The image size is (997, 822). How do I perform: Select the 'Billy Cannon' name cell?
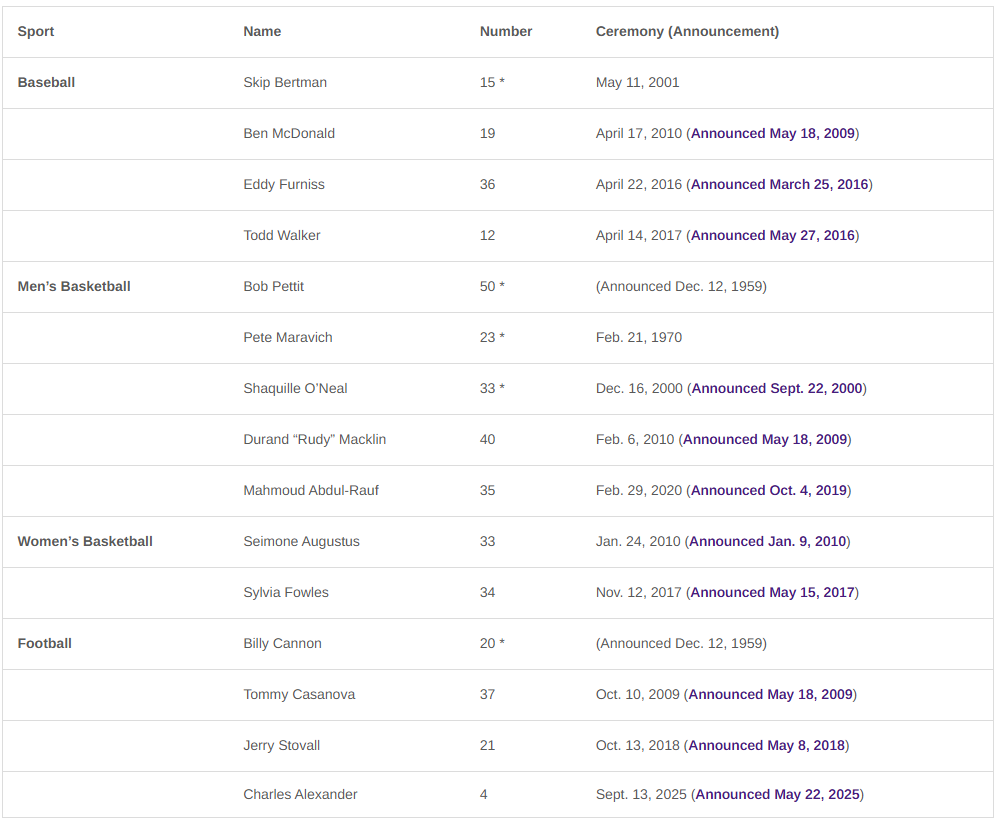(282, 643)
